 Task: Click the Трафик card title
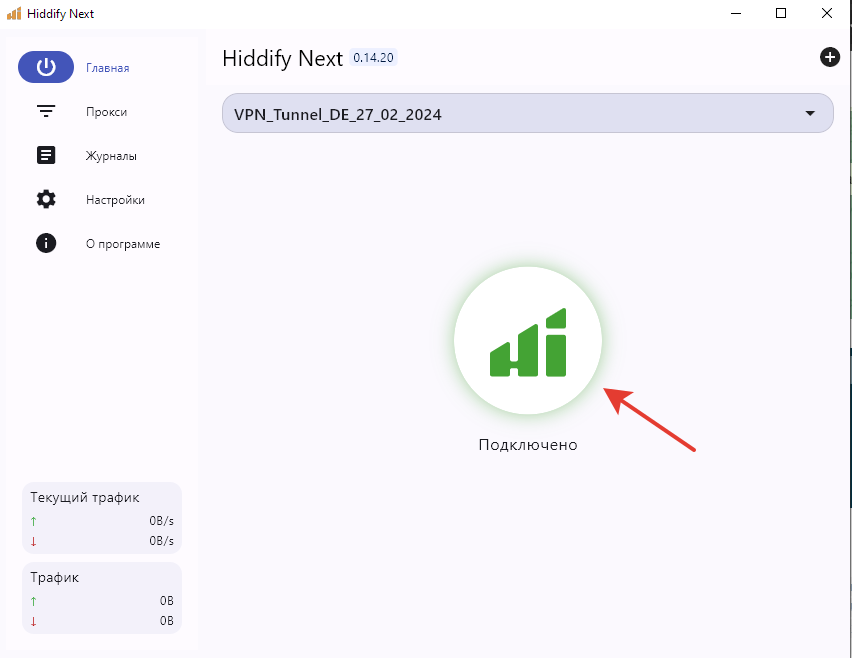54,577
